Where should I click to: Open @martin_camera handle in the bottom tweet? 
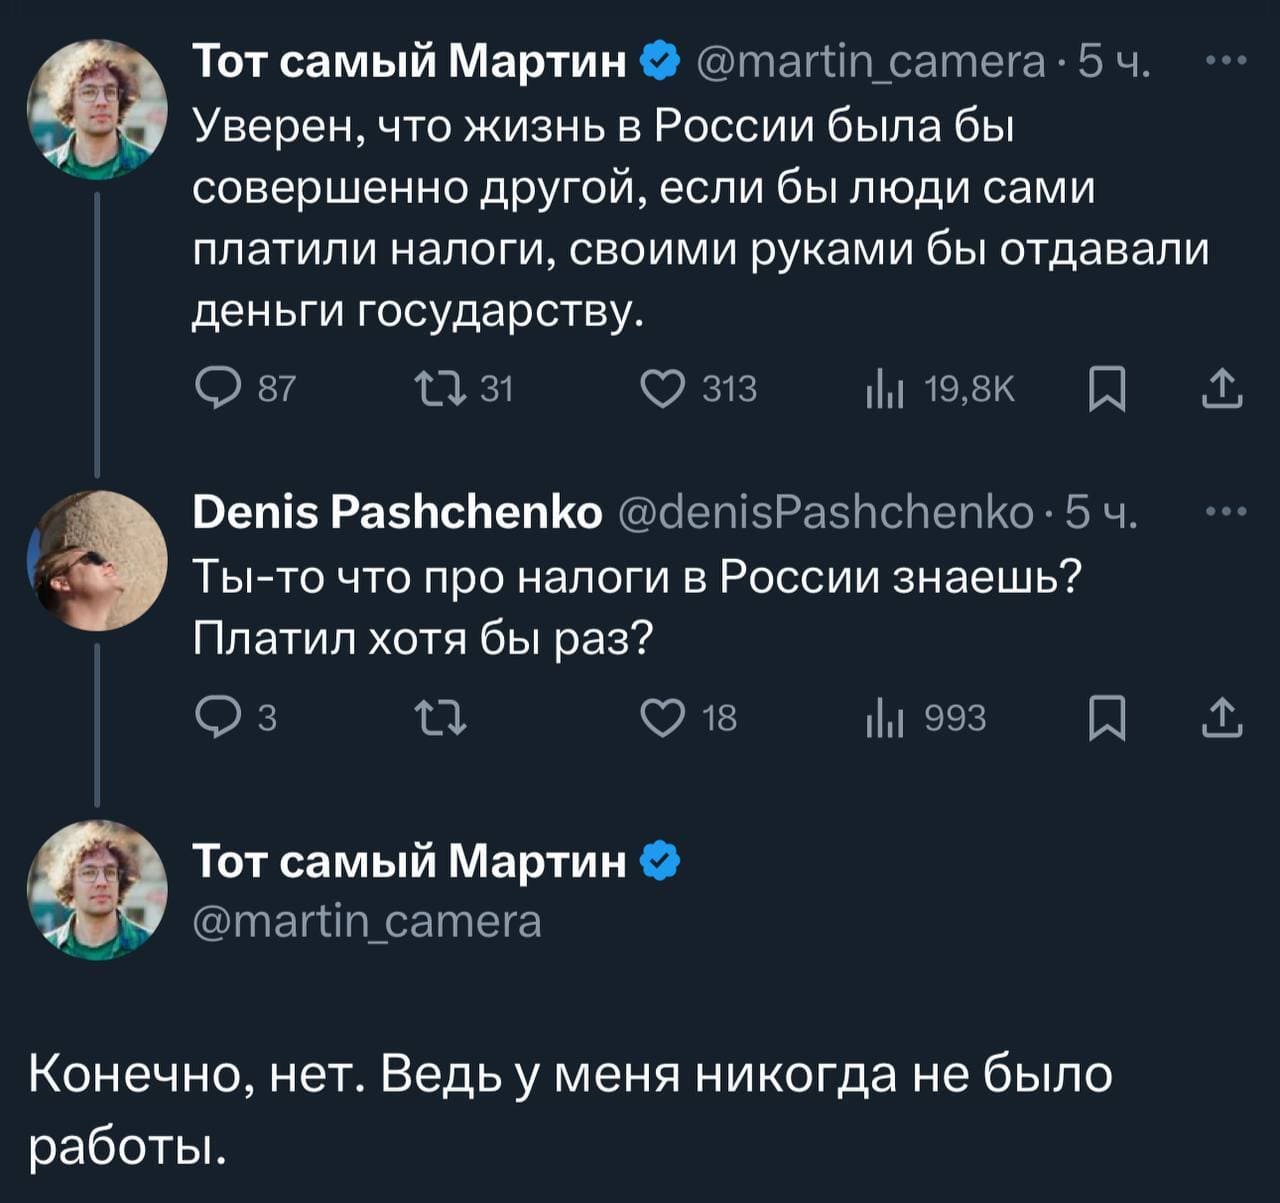(366, 921)
